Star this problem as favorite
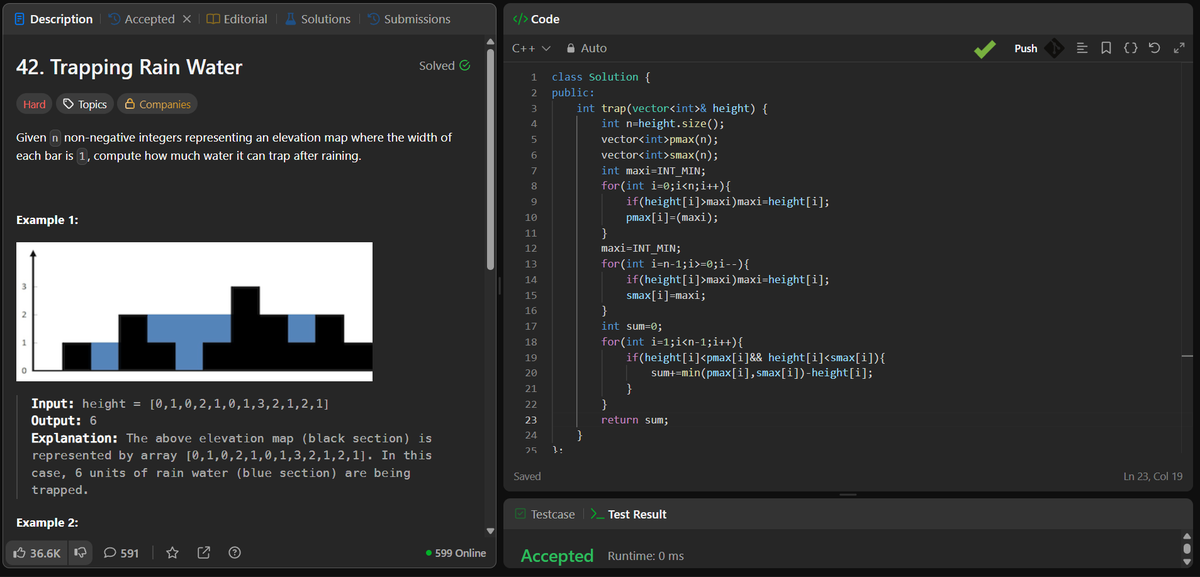Image resolution: width=1200 pixels, height=577 pixels. point(172,553)
